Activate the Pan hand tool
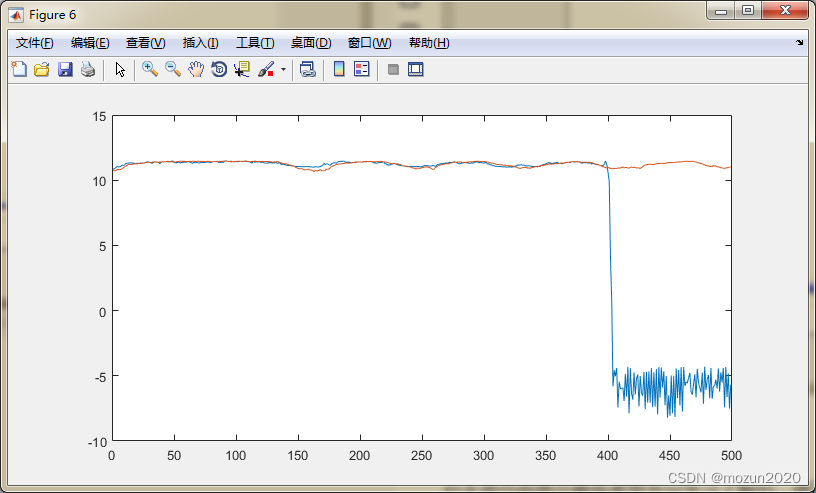 [196, 69]
